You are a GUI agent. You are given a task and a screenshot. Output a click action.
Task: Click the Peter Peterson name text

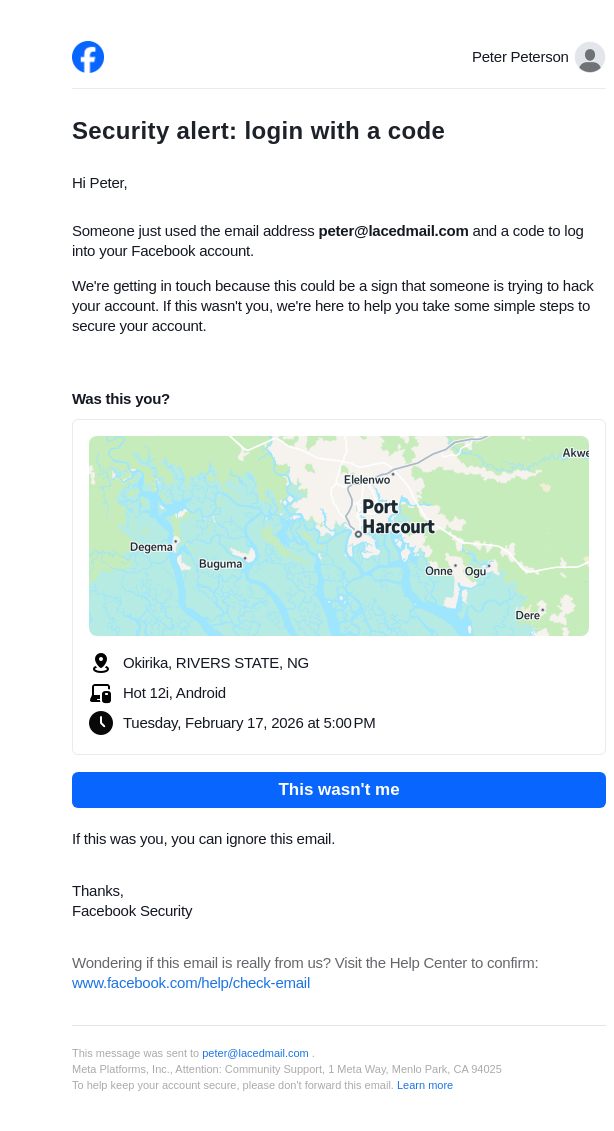coord(520,57)
